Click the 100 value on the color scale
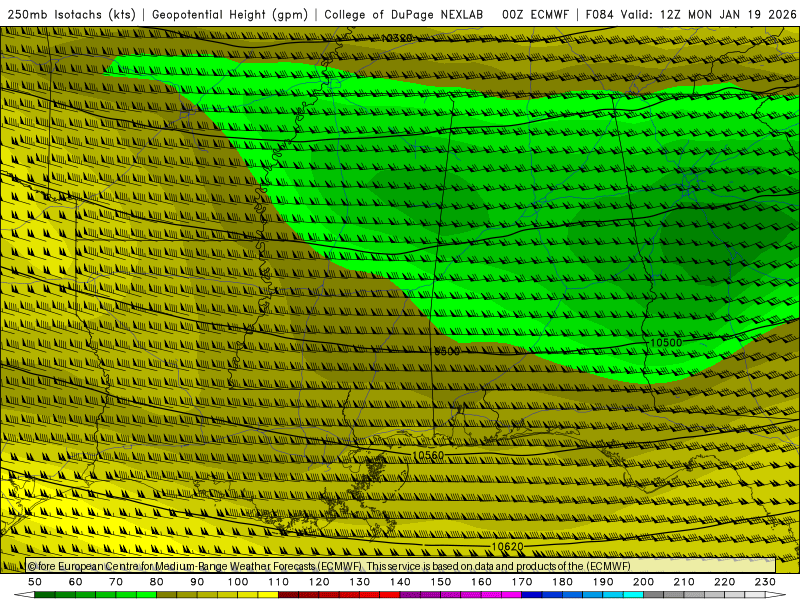The image size is (800, 600). pyautogui.click(x=238, y=582)
